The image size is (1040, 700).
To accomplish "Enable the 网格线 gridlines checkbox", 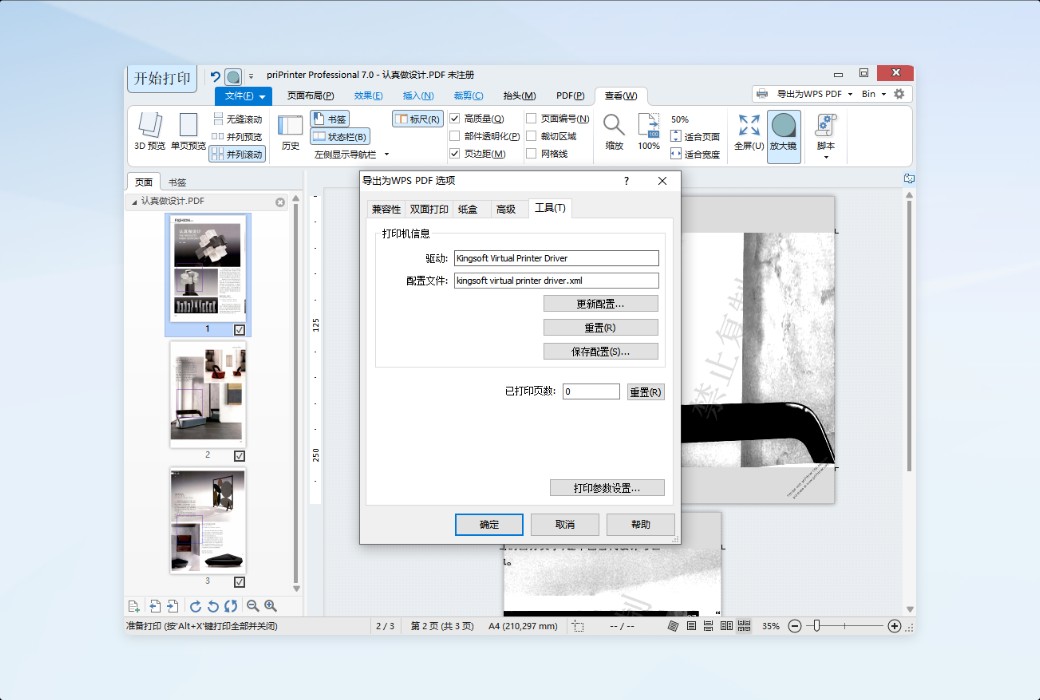I will click(x=531, y=153).
